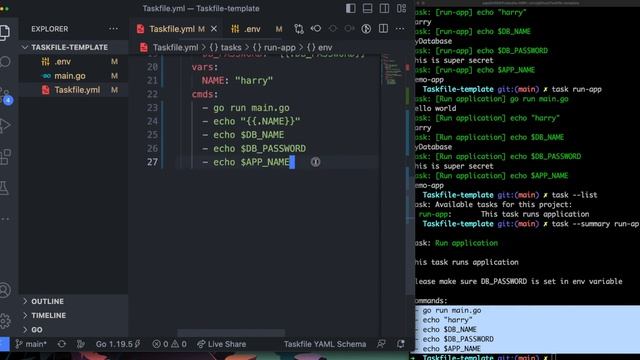Click Go 1.19.5 version in status bar

click(x=118, y=344)
